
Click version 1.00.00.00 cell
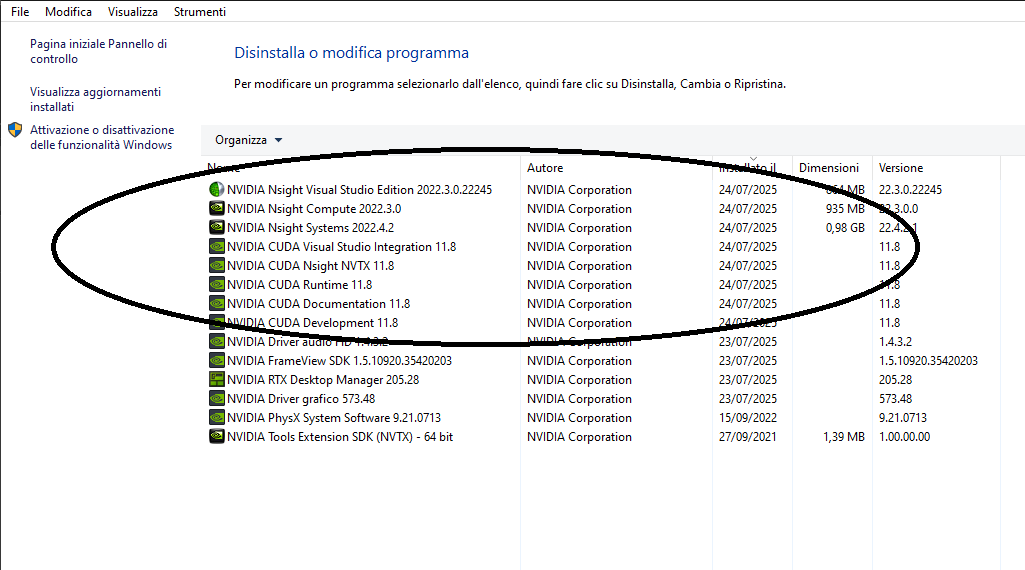905,436
